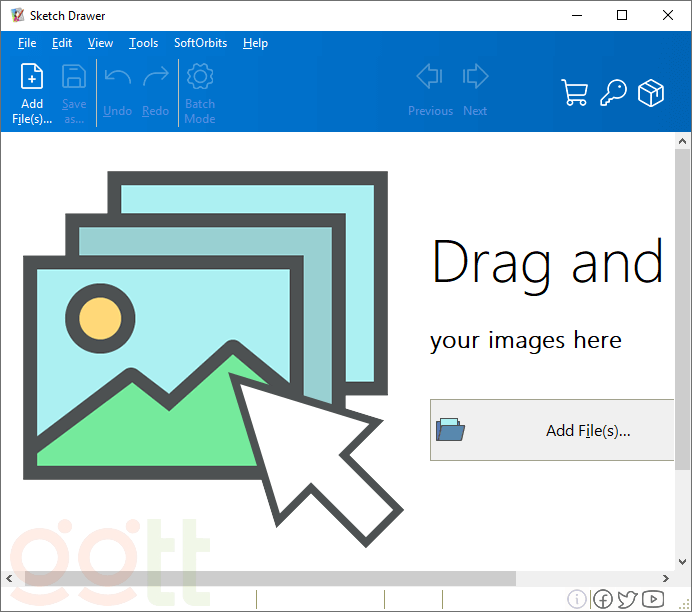Screen dimensions: 692x612
Task: Open Batch Mode gear icon
Action: [200, 78]
